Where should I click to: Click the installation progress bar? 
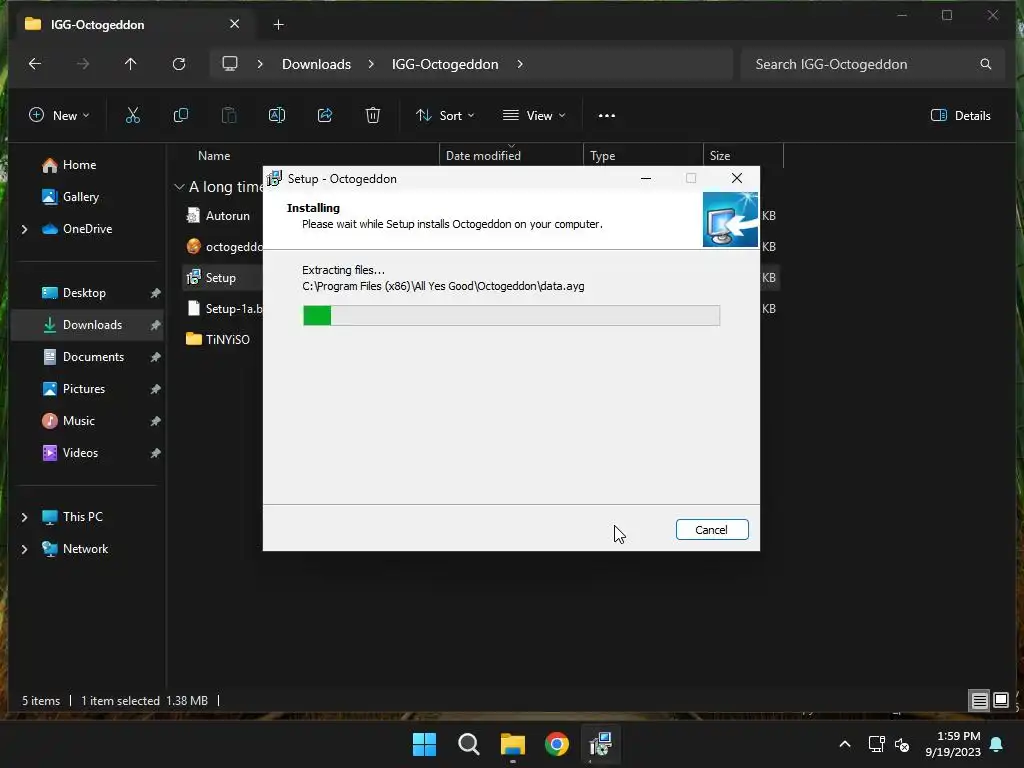[x=511, y=315]
